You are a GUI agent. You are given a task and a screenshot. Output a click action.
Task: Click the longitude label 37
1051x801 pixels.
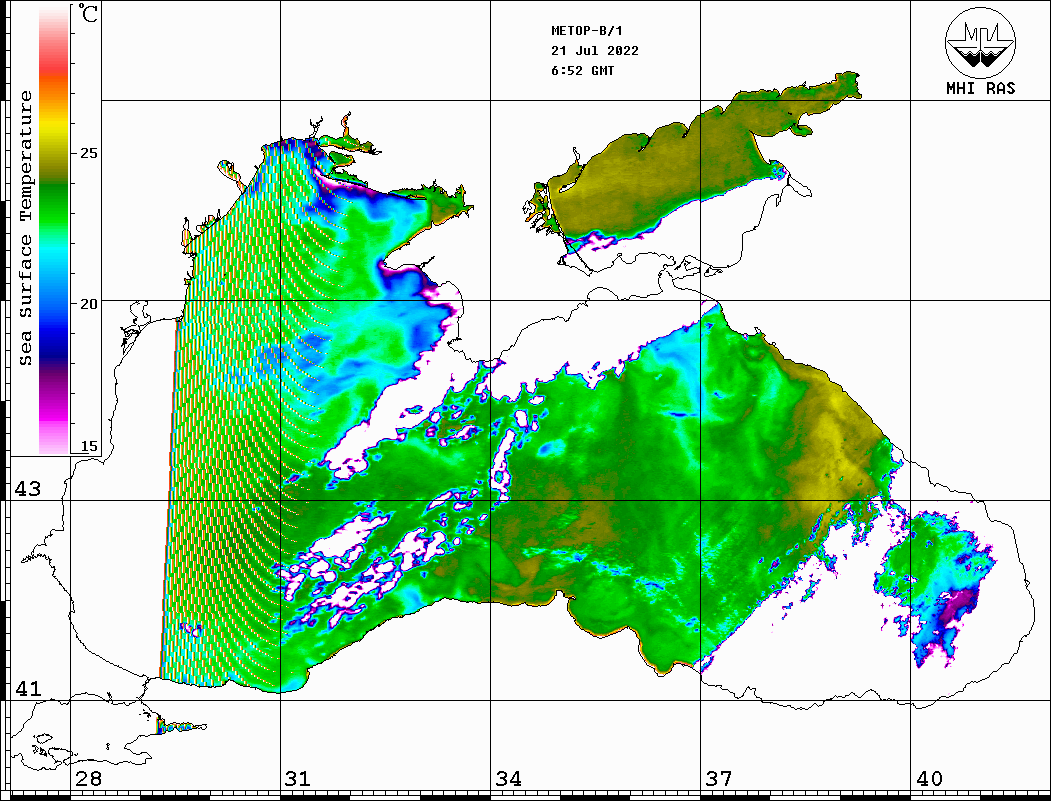click(x=718, y=779)
